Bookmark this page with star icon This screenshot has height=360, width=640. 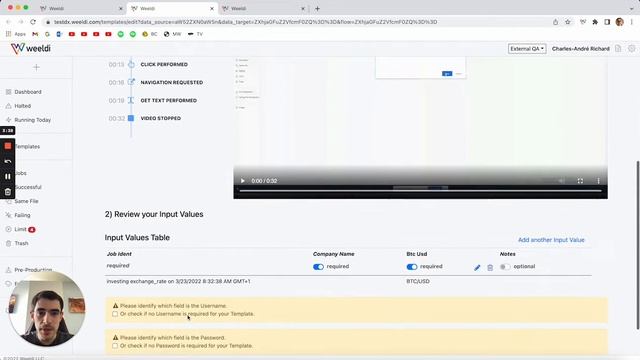coord(567,22)
